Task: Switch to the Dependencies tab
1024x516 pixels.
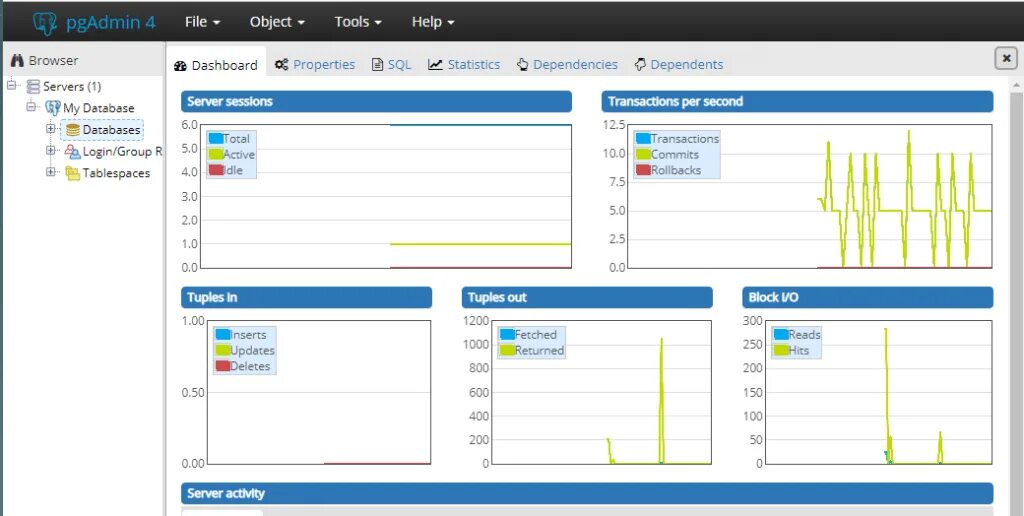Action: 567,65
